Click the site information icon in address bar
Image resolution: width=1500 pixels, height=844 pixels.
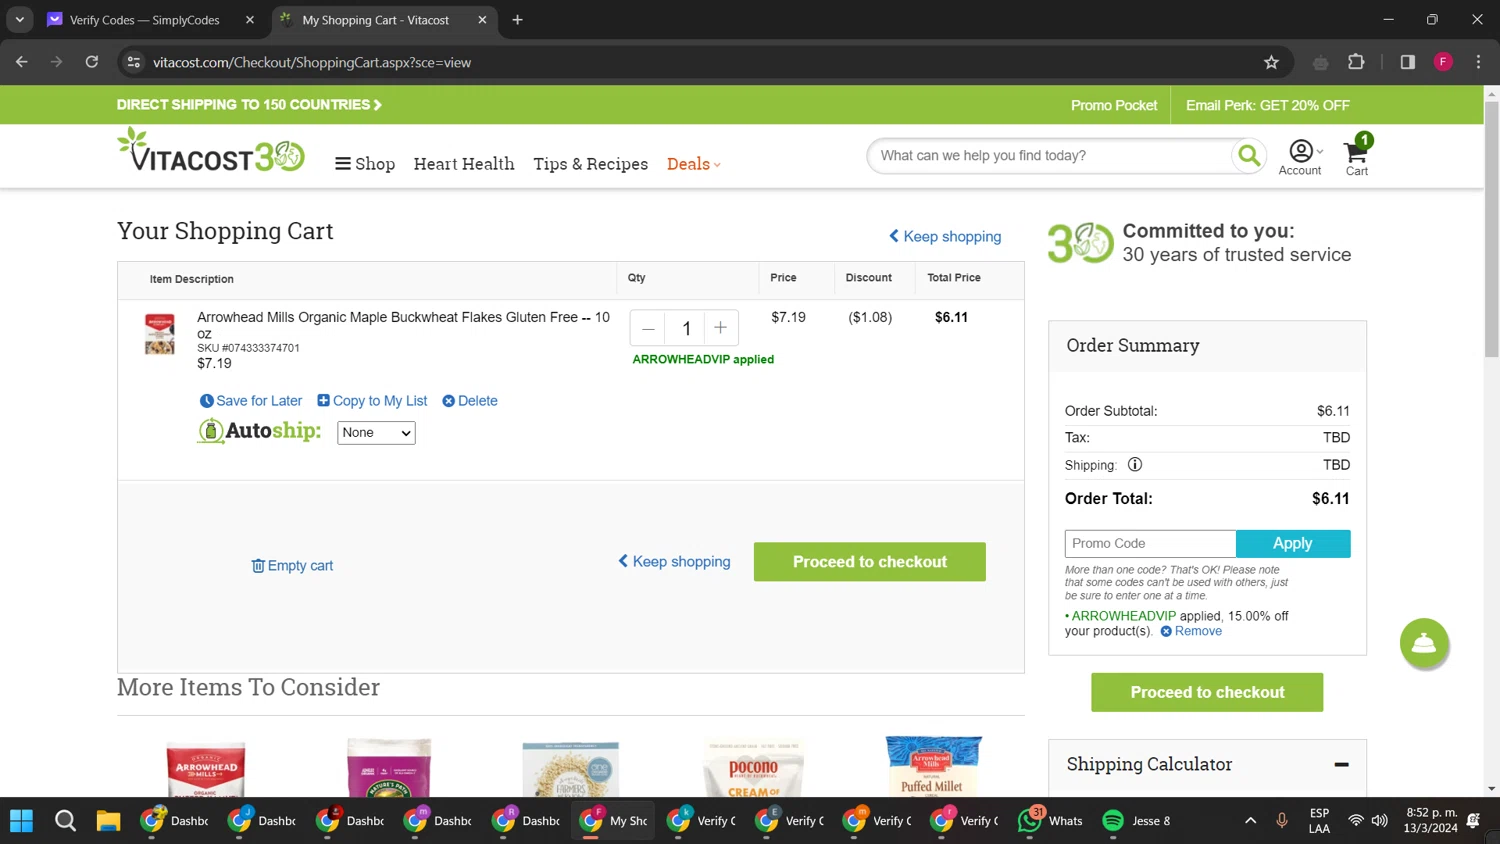pyautogui.click(x=133, y=62)
